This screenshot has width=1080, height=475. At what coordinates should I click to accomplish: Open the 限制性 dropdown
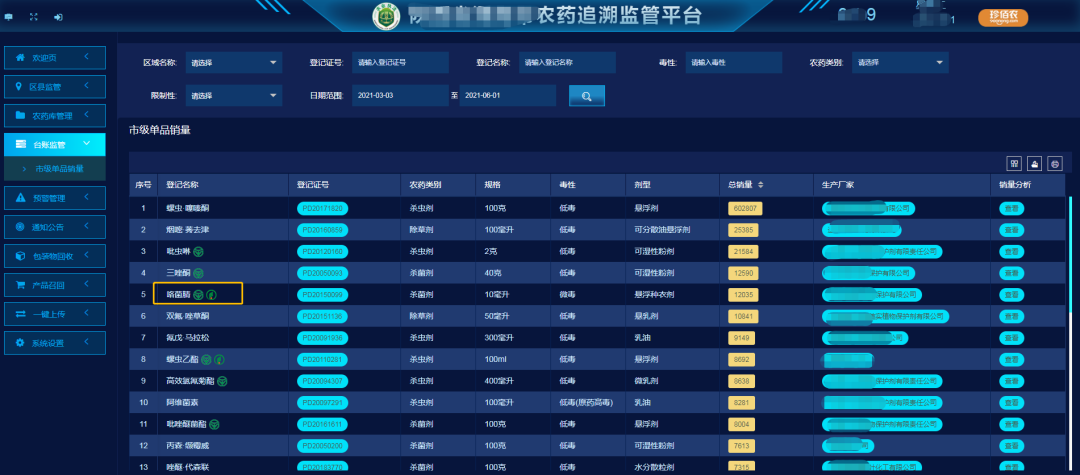click(x=234, y=96)
